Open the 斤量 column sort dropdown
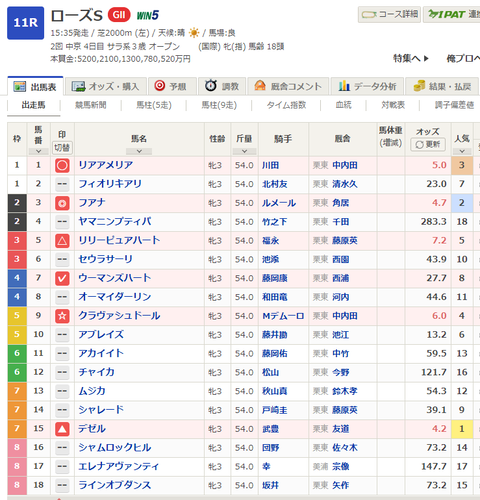 (244, 151)
